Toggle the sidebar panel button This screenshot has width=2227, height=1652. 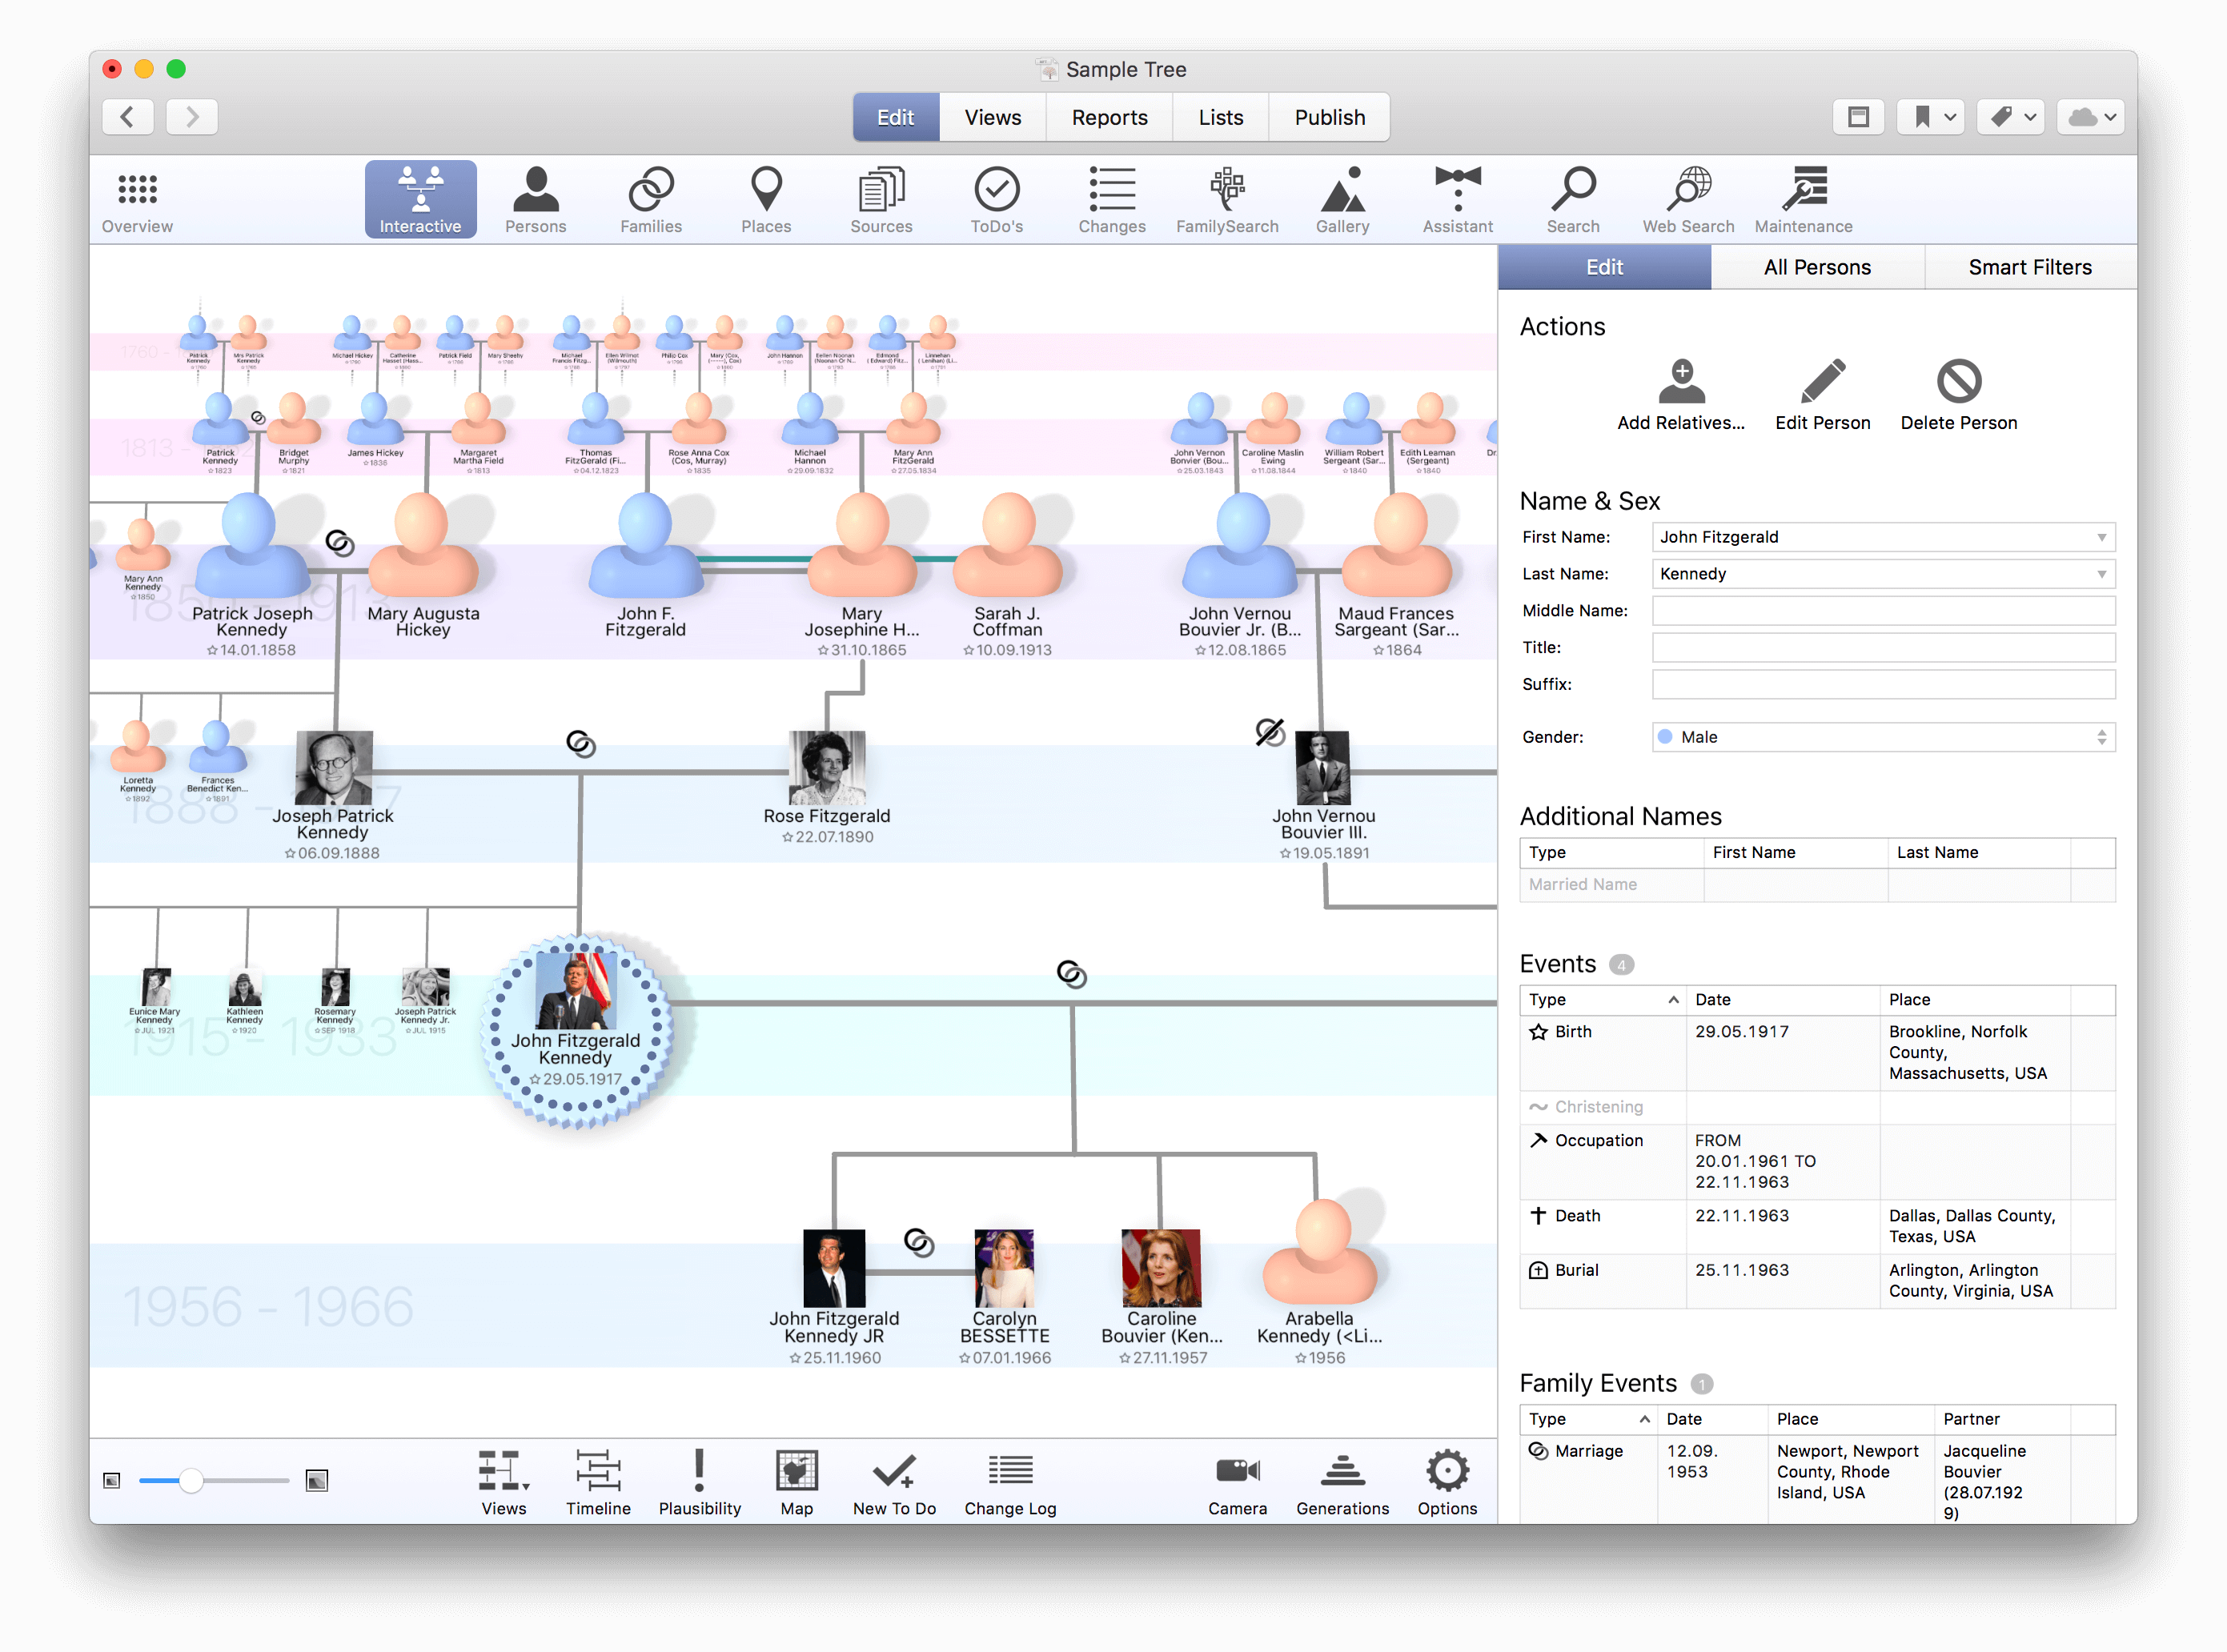[1858, 117]
